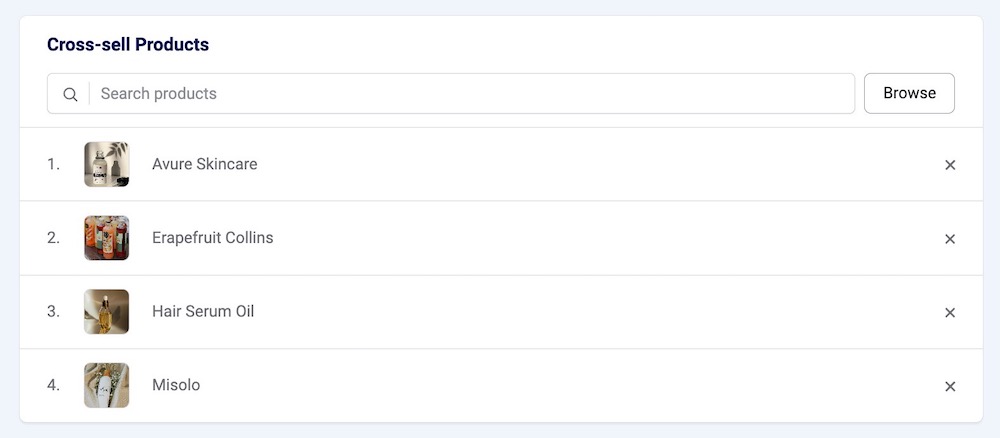Viewport: 1000px width, 438px height.
Task: Click row number 3 beside Hair Serum Oil
Action: click(x=53, y=311)
